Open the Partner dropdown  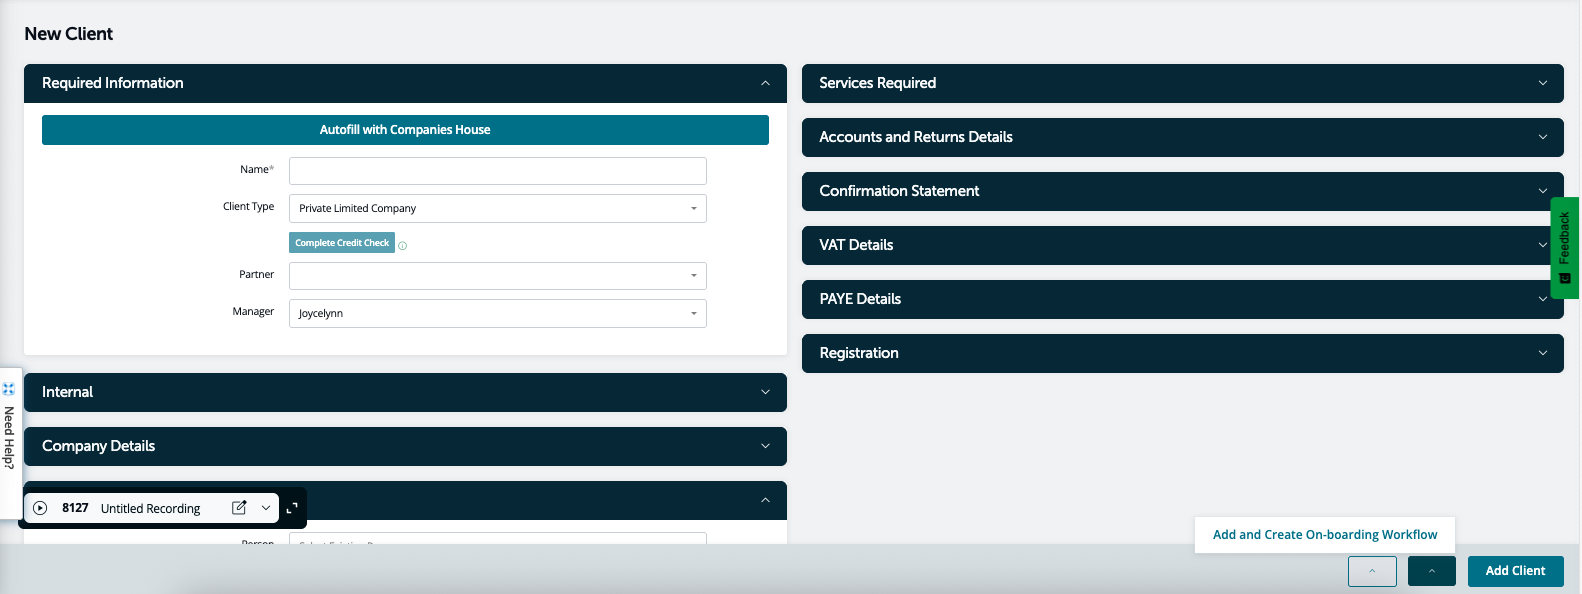497,275
